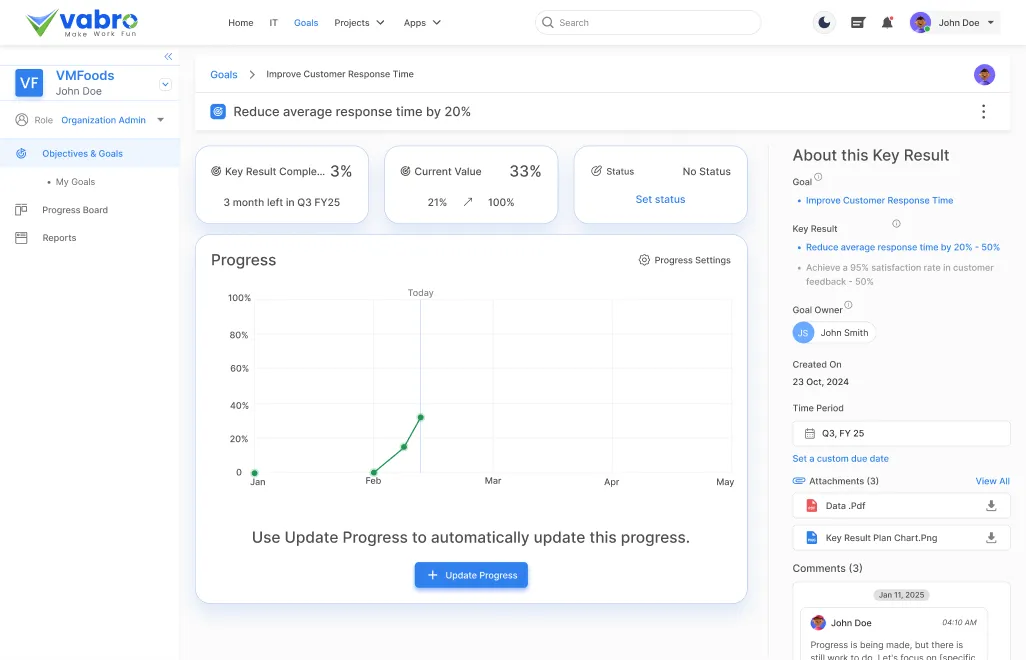Click the latest progress chart point
Screen dimensions: 1026x660
click(420, 417)
